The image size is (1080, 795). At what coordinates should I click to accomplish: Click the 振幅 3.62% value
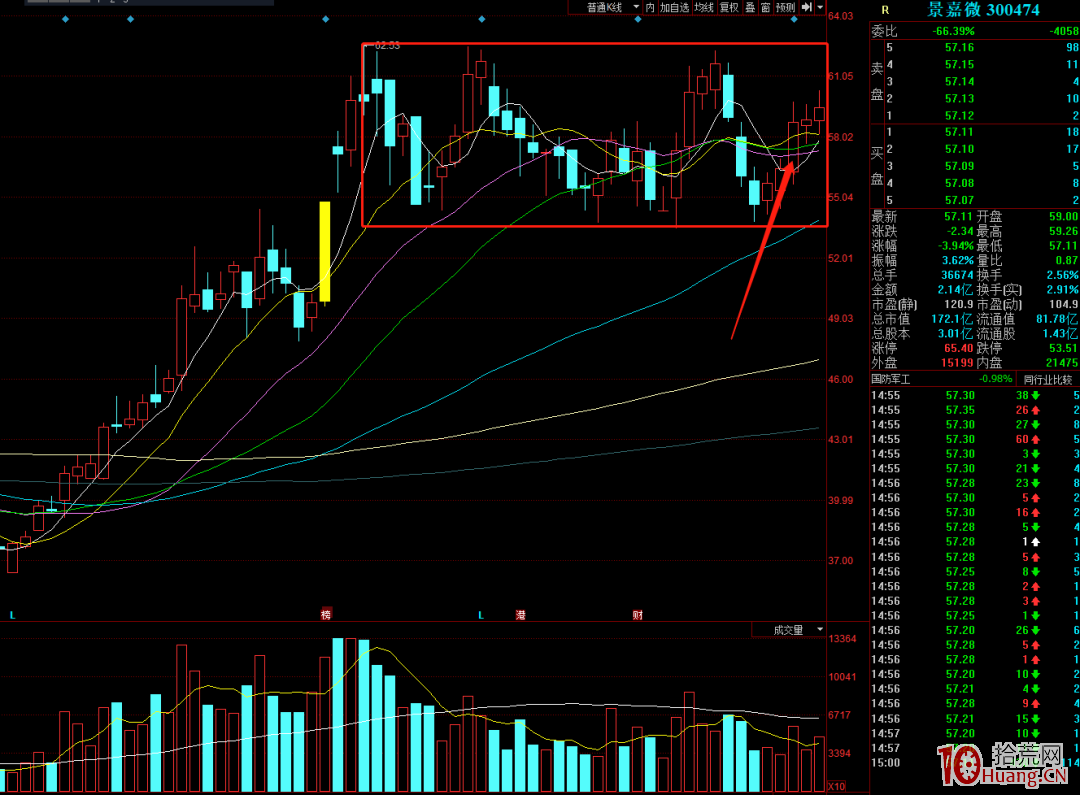click(957, 260)
